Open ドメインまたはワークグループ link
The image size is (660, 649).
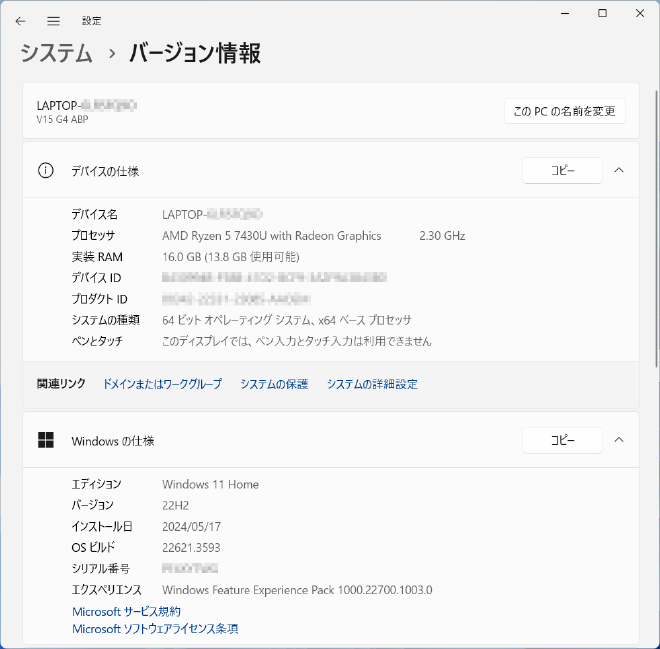tap(162, 384)
